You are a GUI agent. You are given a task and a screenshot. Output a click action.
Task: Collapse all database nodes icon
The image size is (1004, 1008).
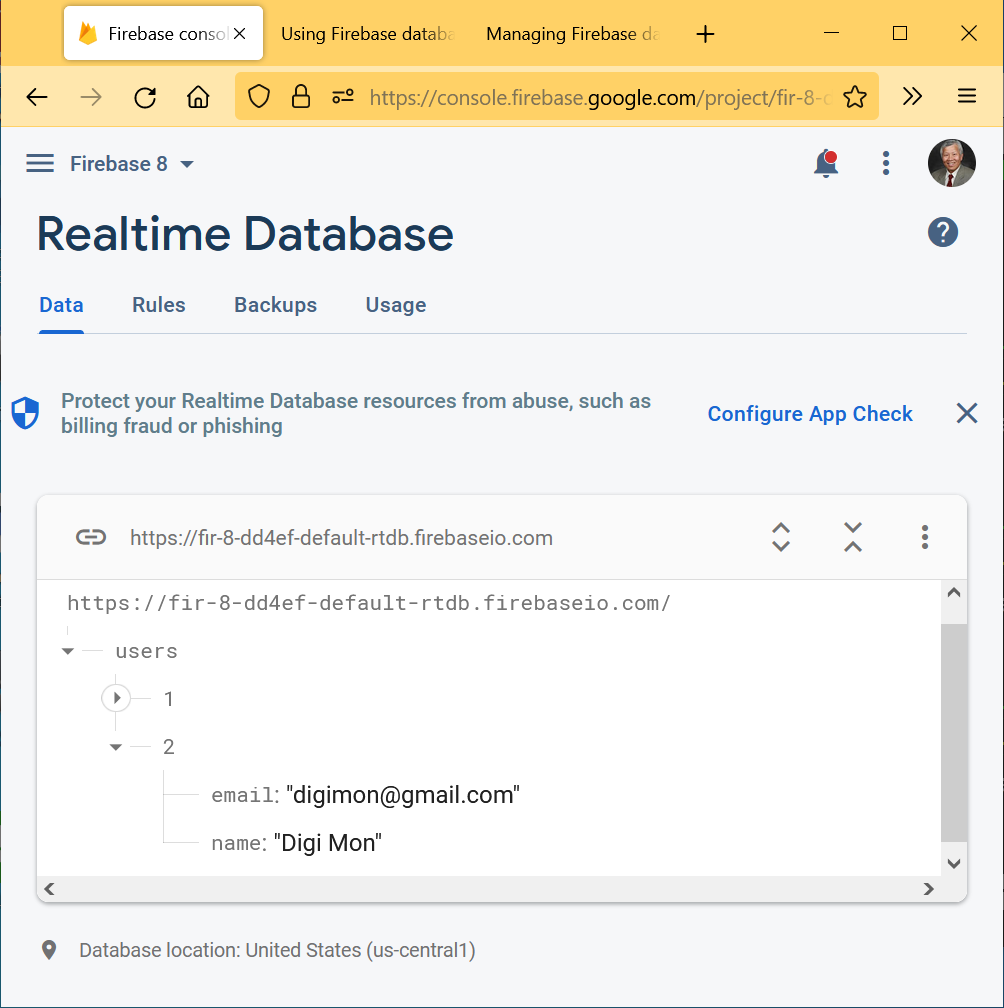pyautogui.click(x=852, y=537)
